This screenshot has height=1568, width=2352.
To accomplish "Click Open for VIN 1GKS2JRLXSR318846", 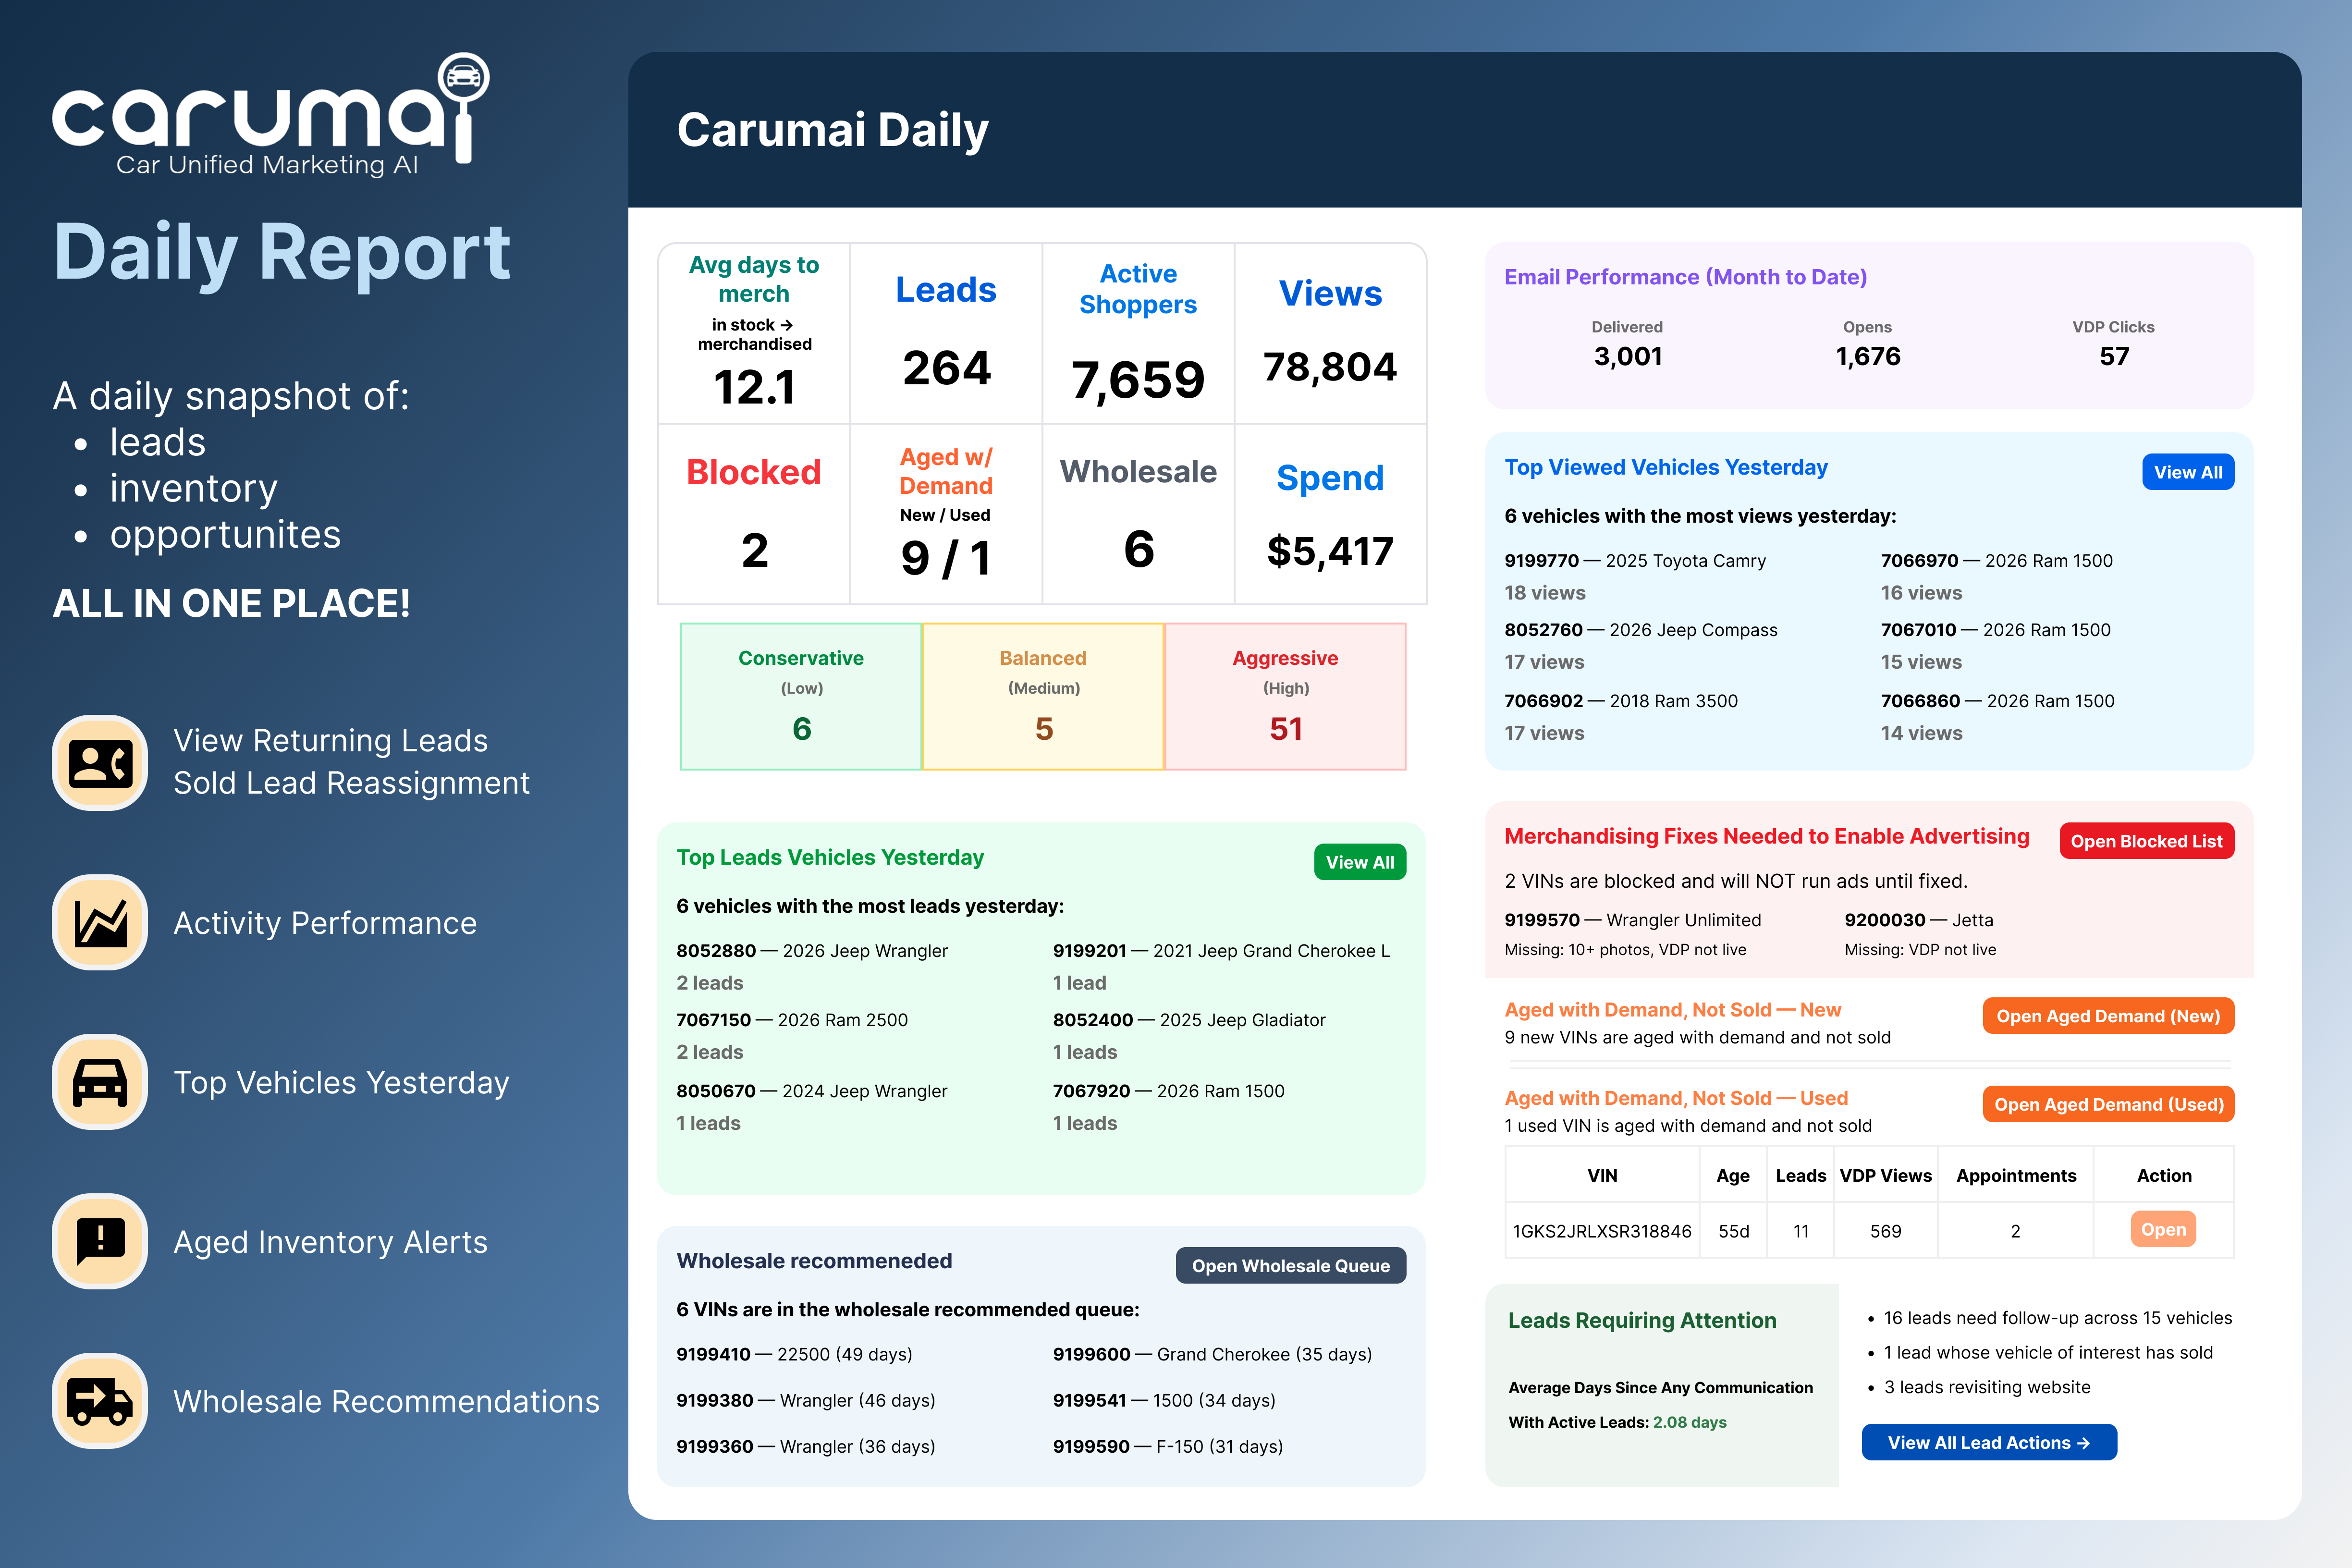I will pos(2163,1230).
